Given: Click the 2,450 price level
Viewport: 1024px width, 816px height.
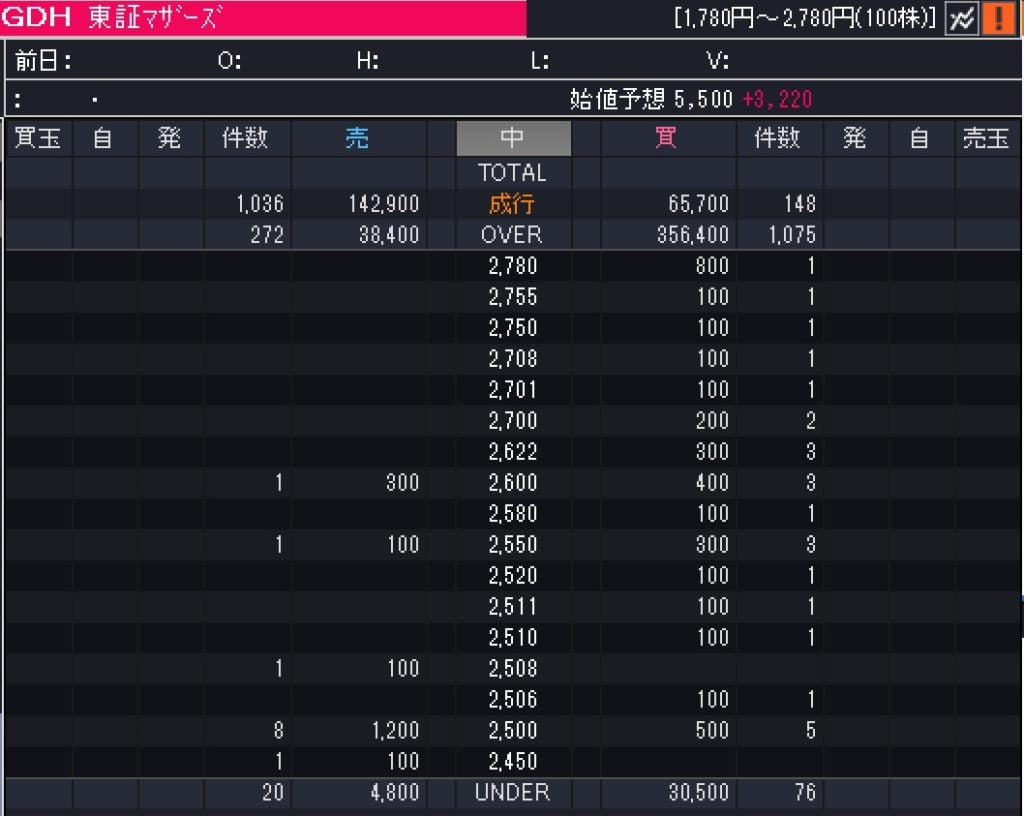Looking at the screenshot, I should [x=512, y=761].
